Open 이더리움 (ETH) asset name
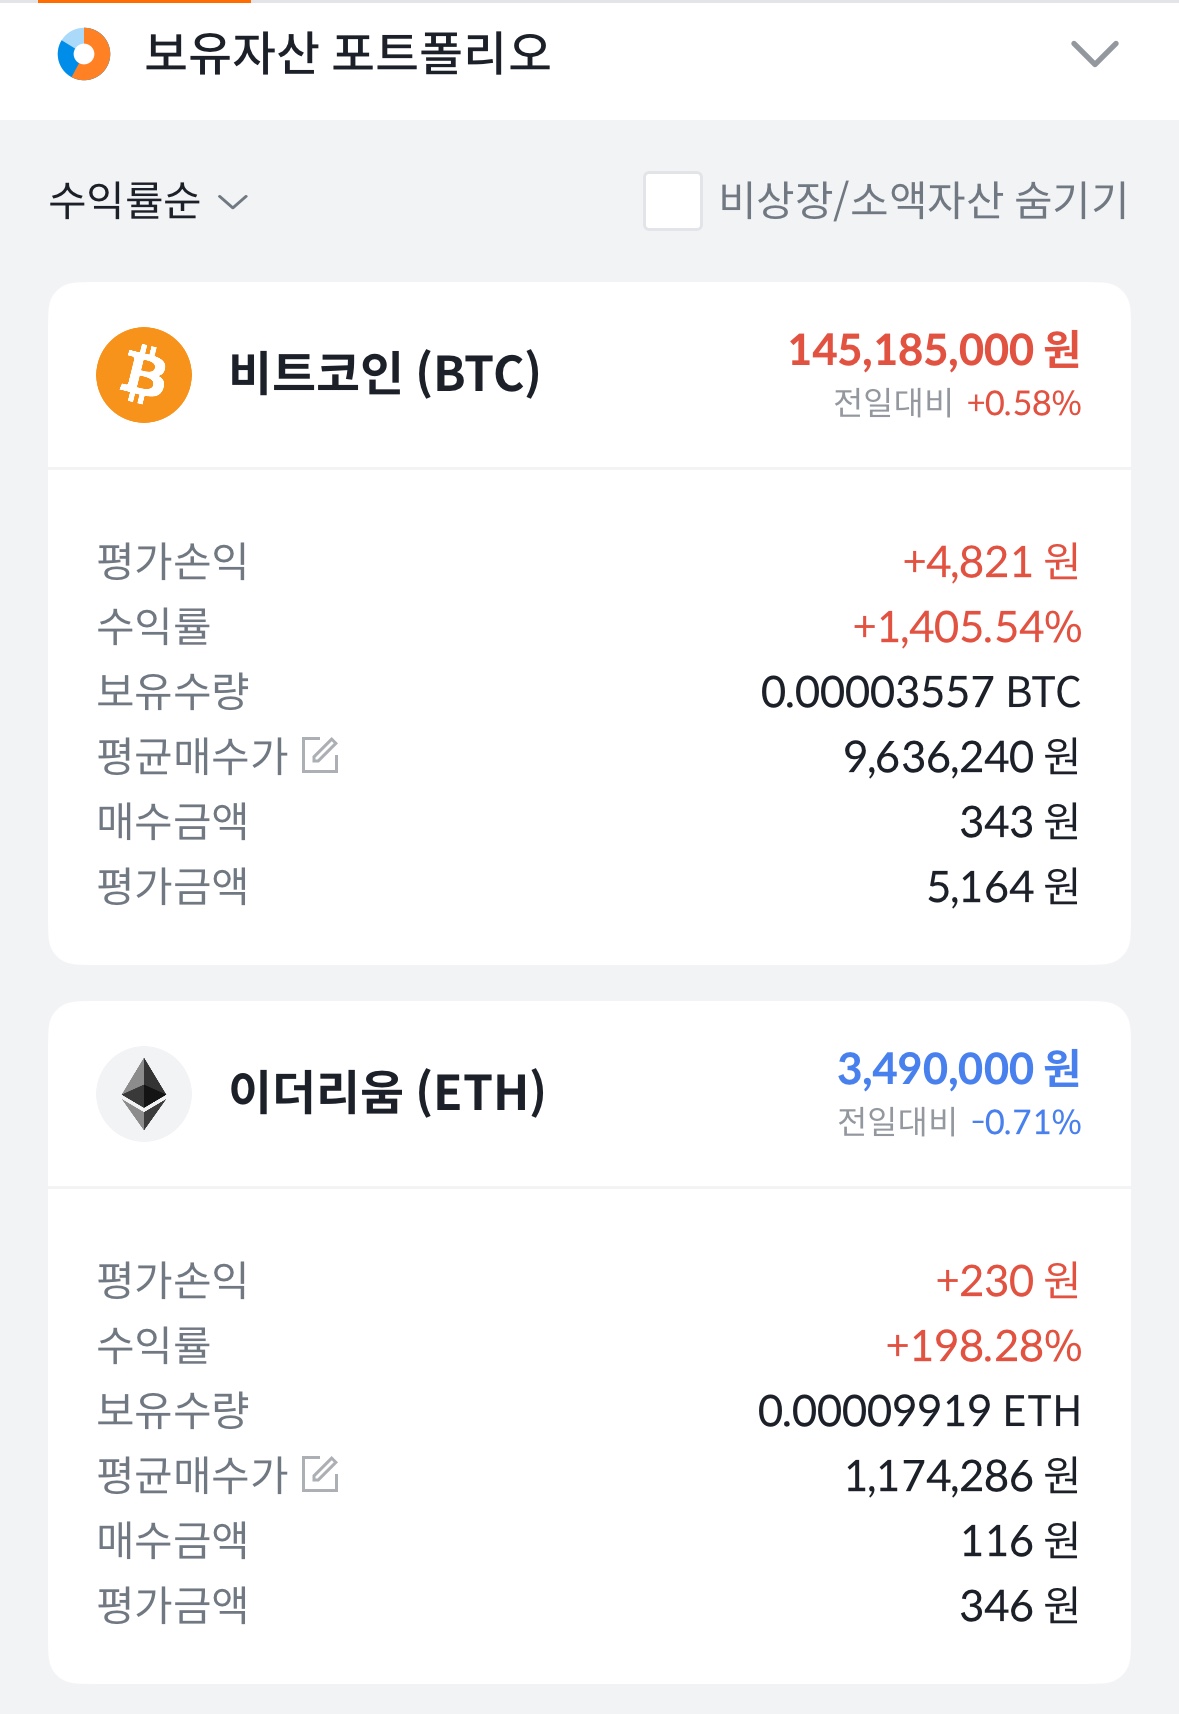Viewport: 1179px width, 1714px height. pos(387,1092)
